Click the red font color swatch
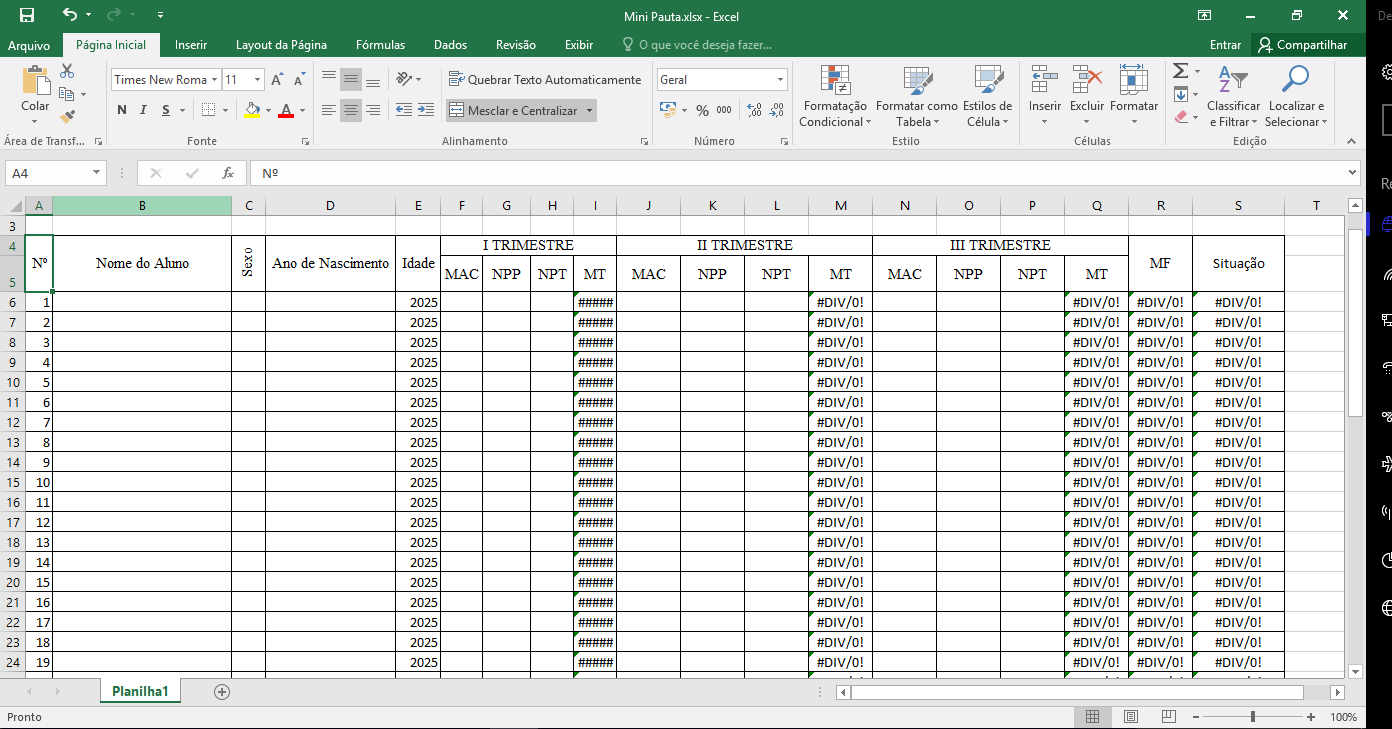Screen dimensions: 1392x729 pos(286,110)
